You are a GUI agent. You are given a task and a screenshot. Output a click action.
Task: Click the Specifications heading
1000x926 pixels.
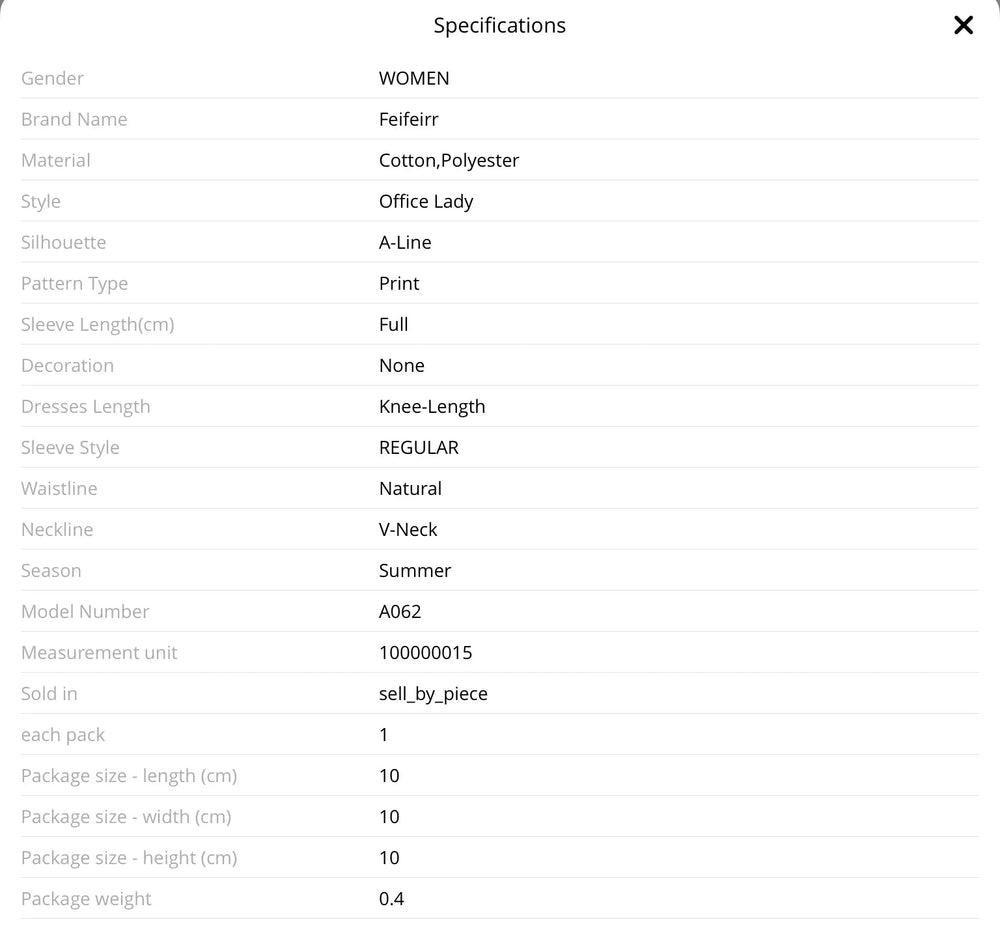click(x=499, y=25)
